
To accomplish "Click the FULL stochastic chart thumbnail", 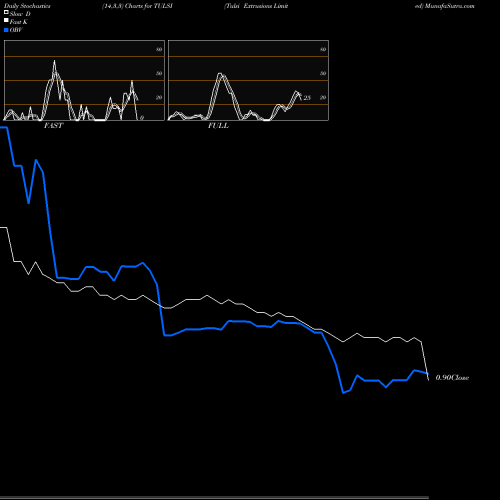I will pos(248,80).
